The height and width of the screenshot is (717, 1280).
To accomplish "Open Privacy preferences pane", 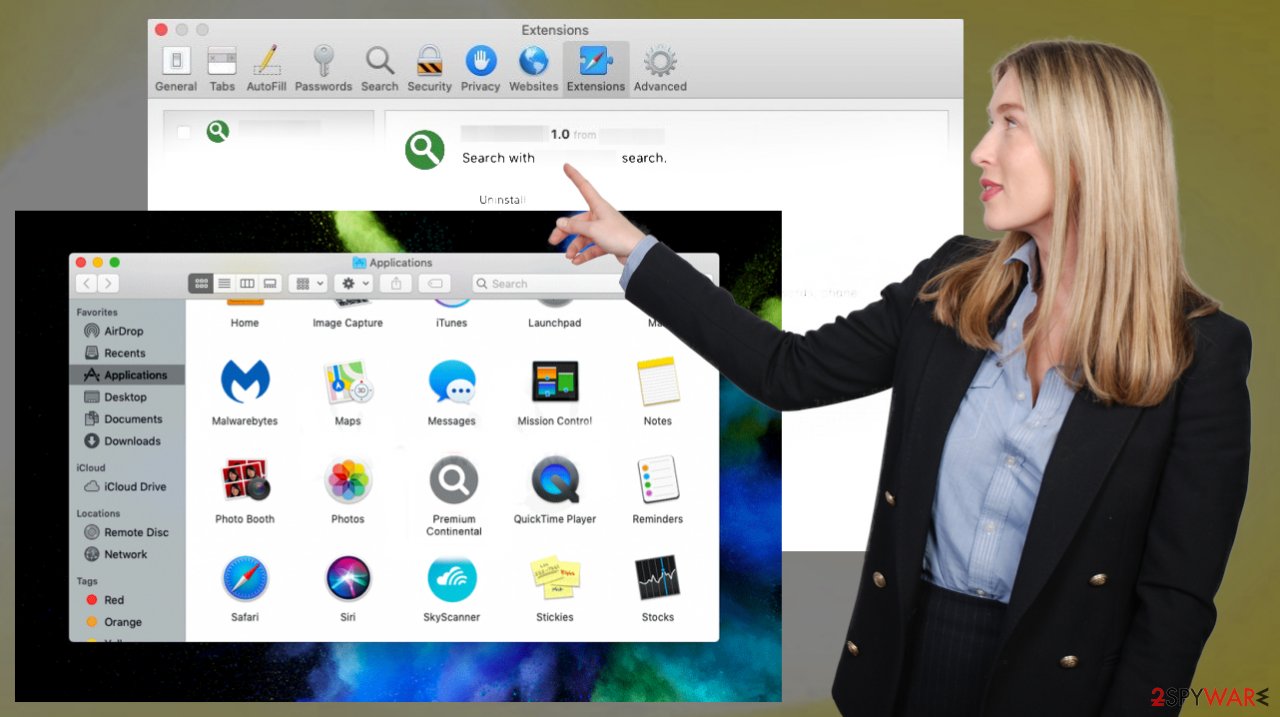I will (x=480, y=69).
